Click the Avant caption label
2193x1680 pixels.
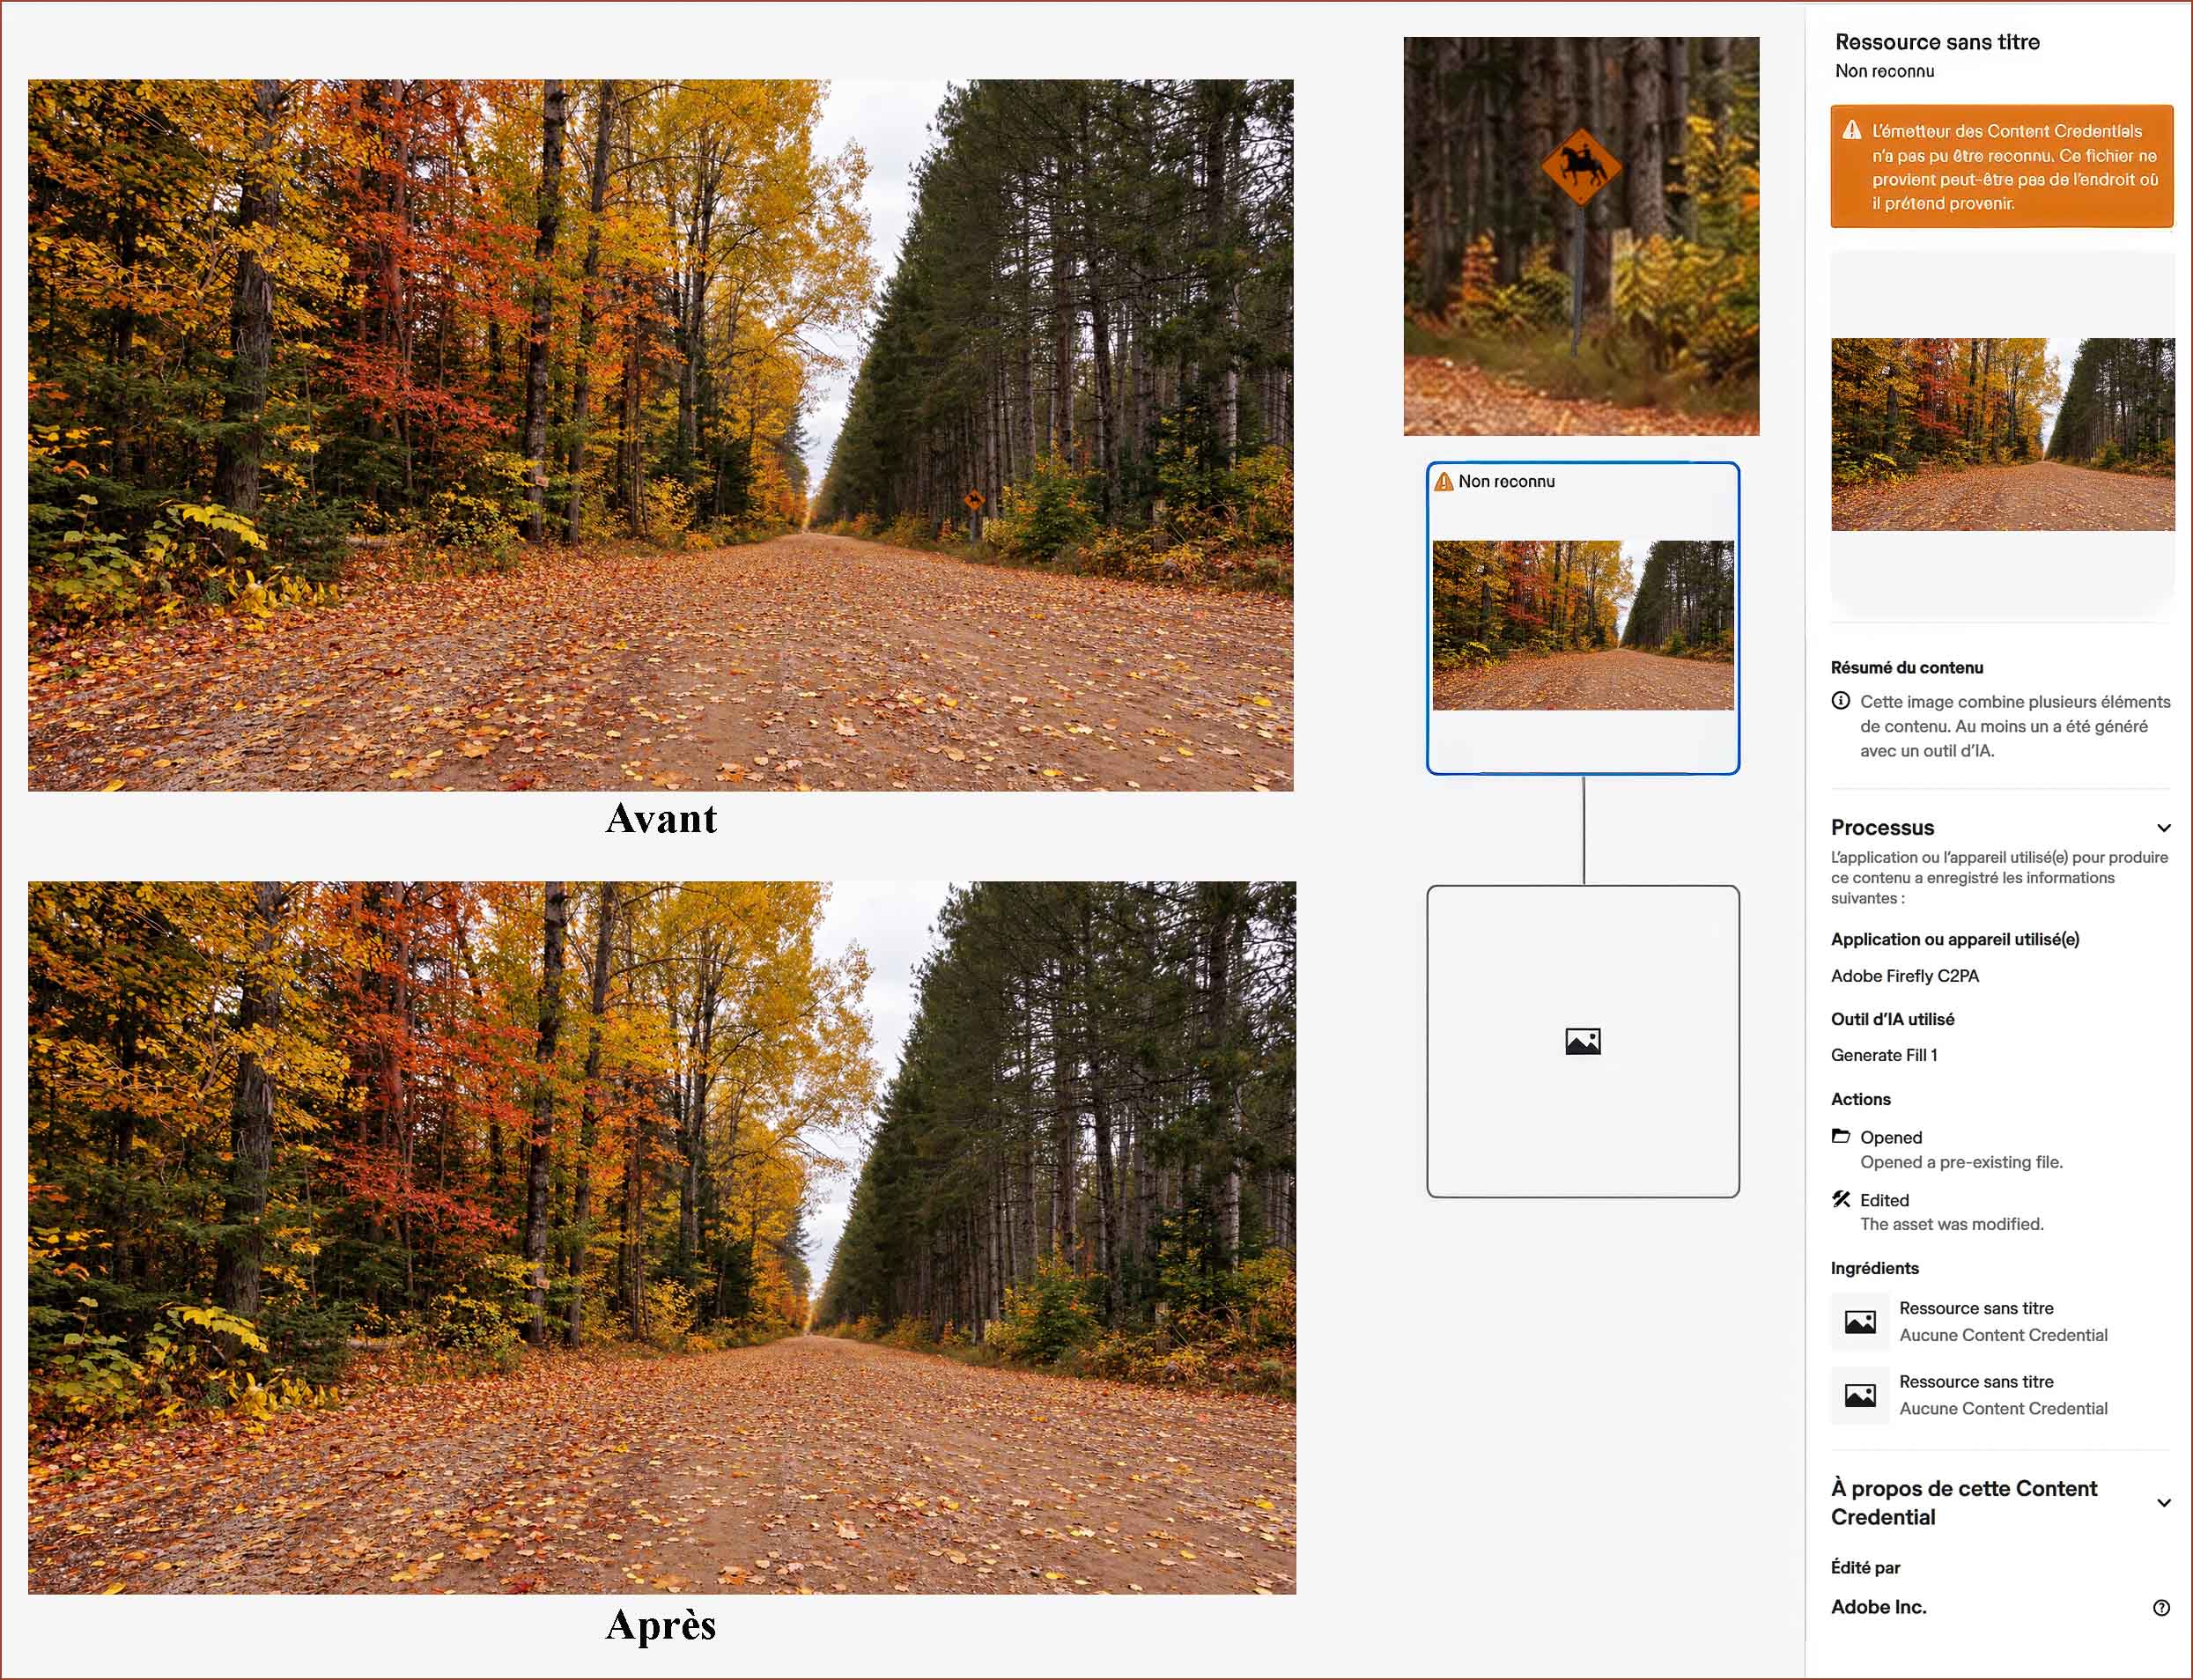(661, 819)
